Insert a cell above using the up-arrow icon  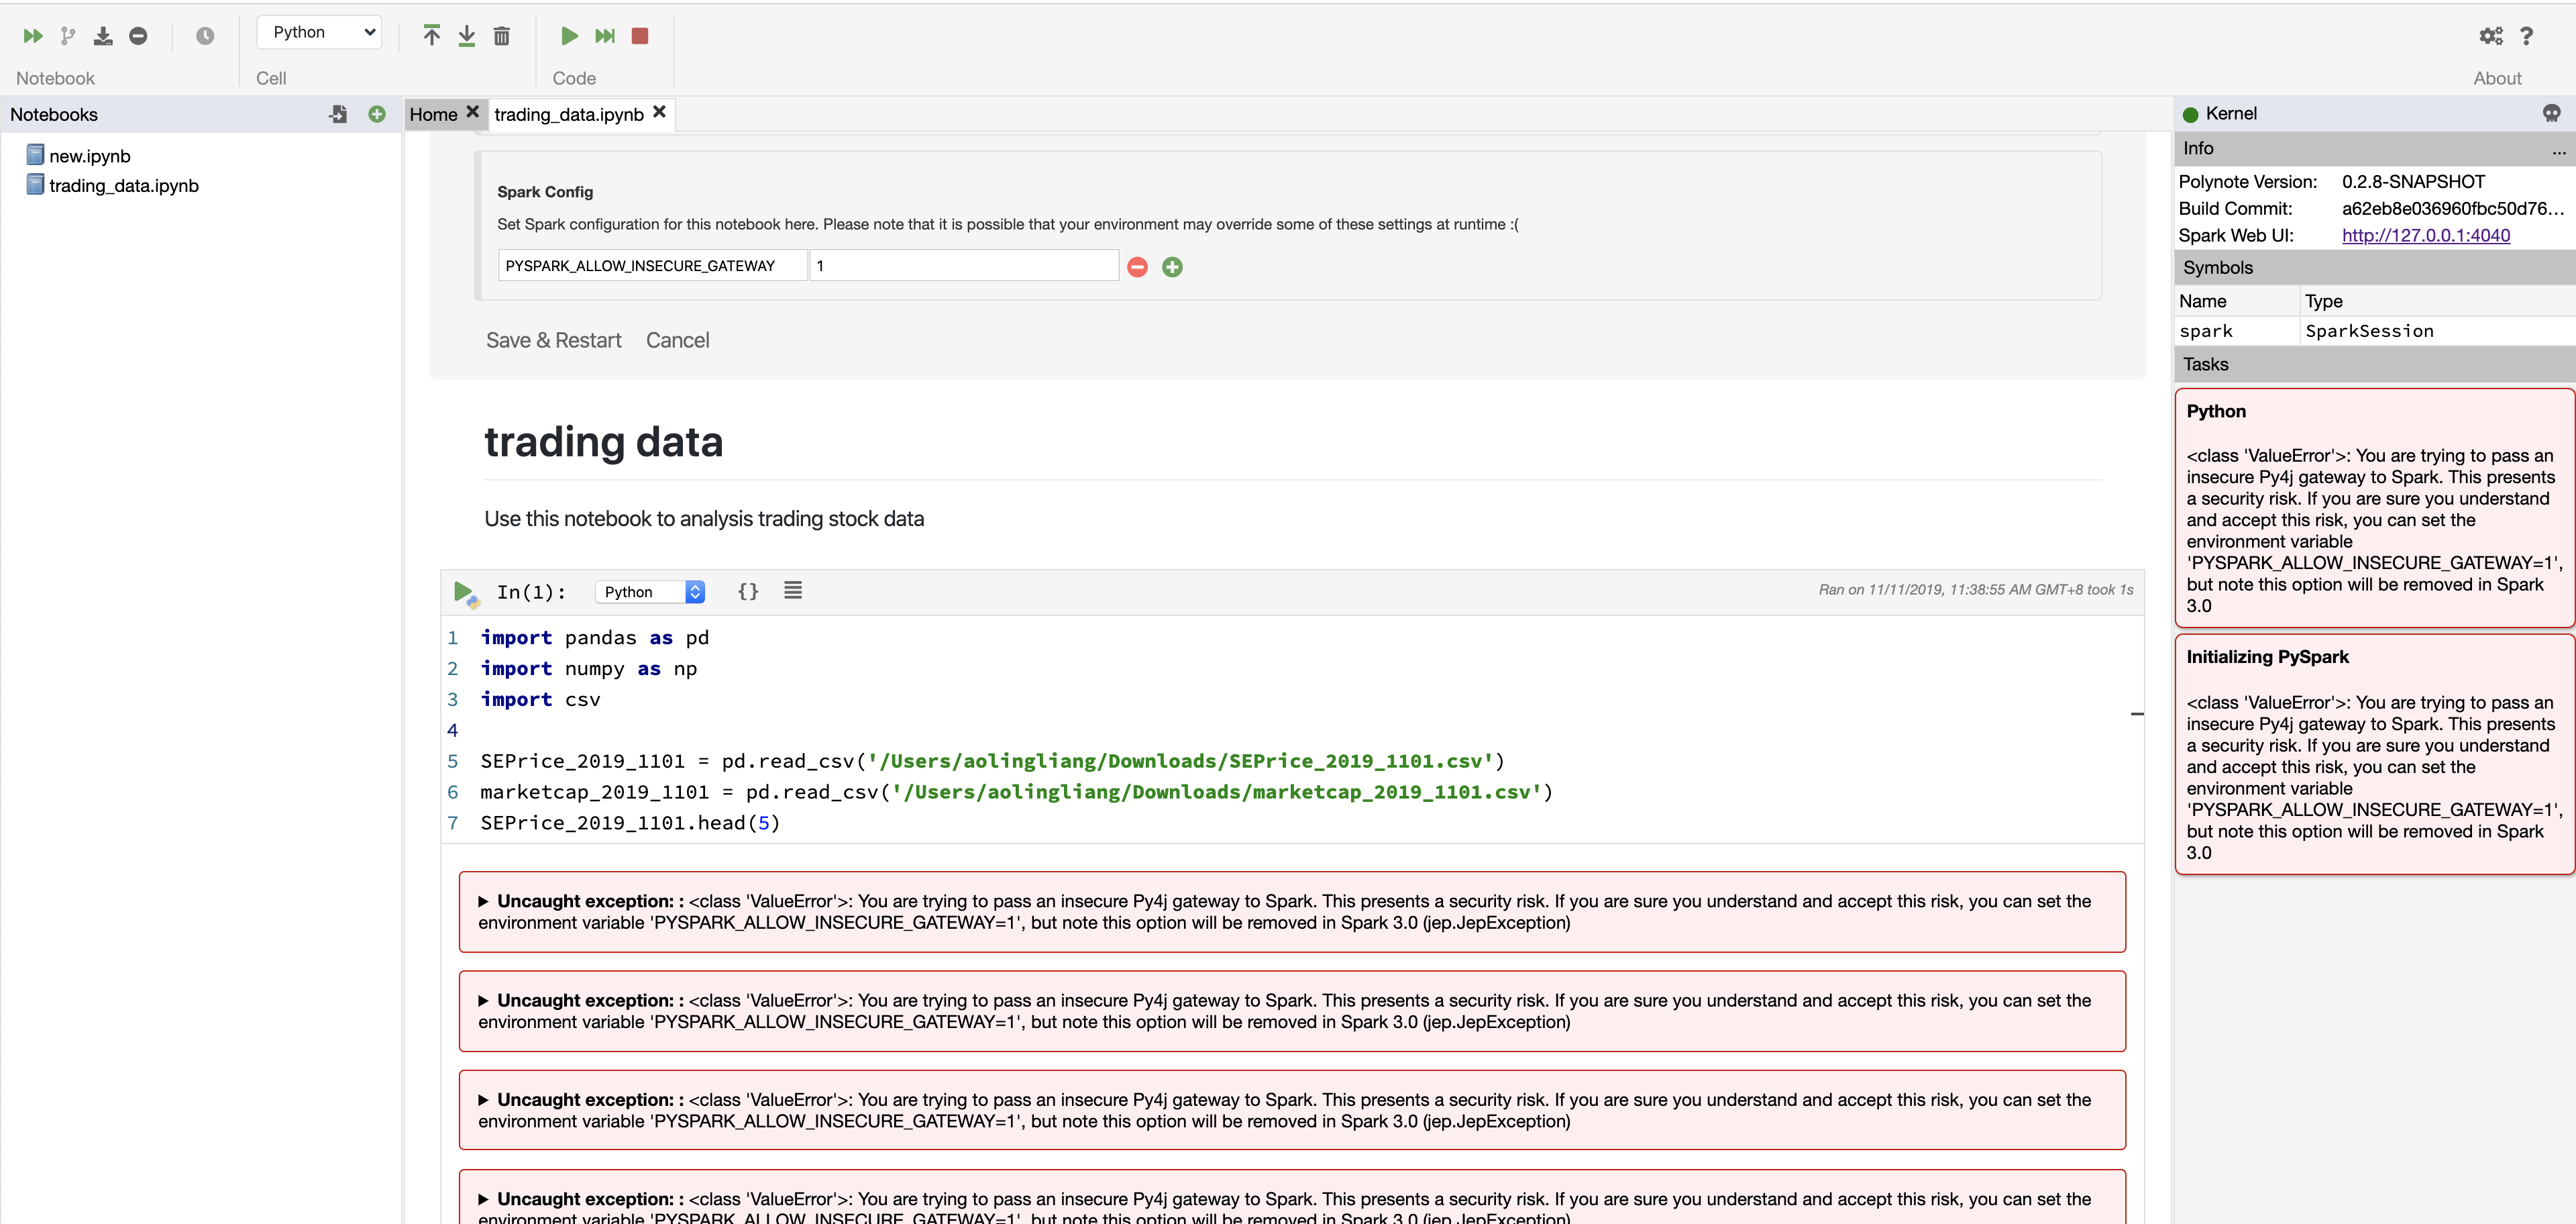(432, 35)
